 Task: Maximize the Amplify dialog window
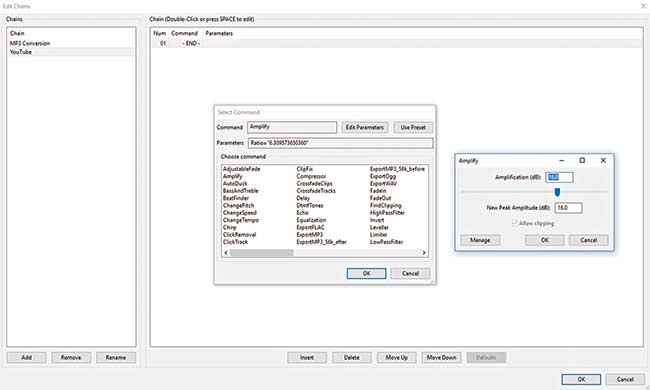[x=582, y=160]
